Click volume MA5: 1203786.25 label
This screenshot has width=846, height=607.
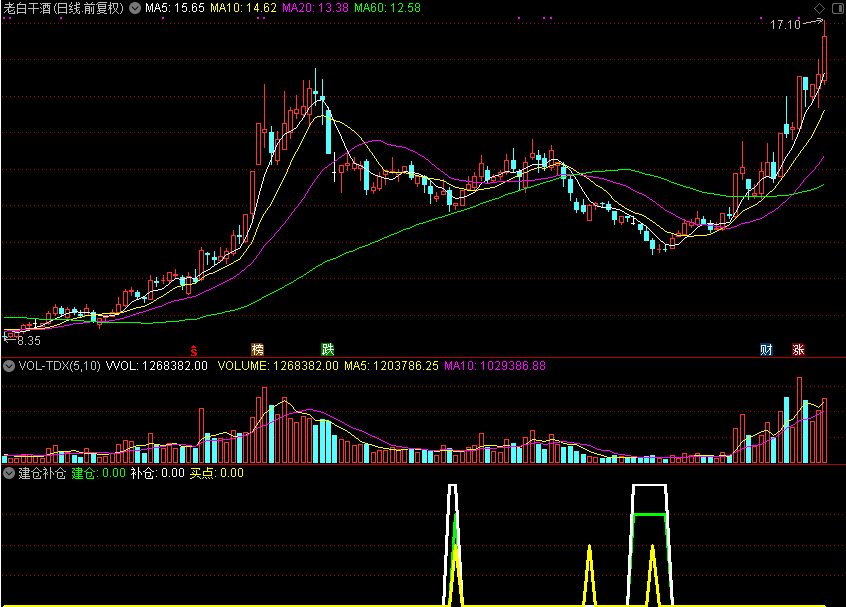click(391, 366)
